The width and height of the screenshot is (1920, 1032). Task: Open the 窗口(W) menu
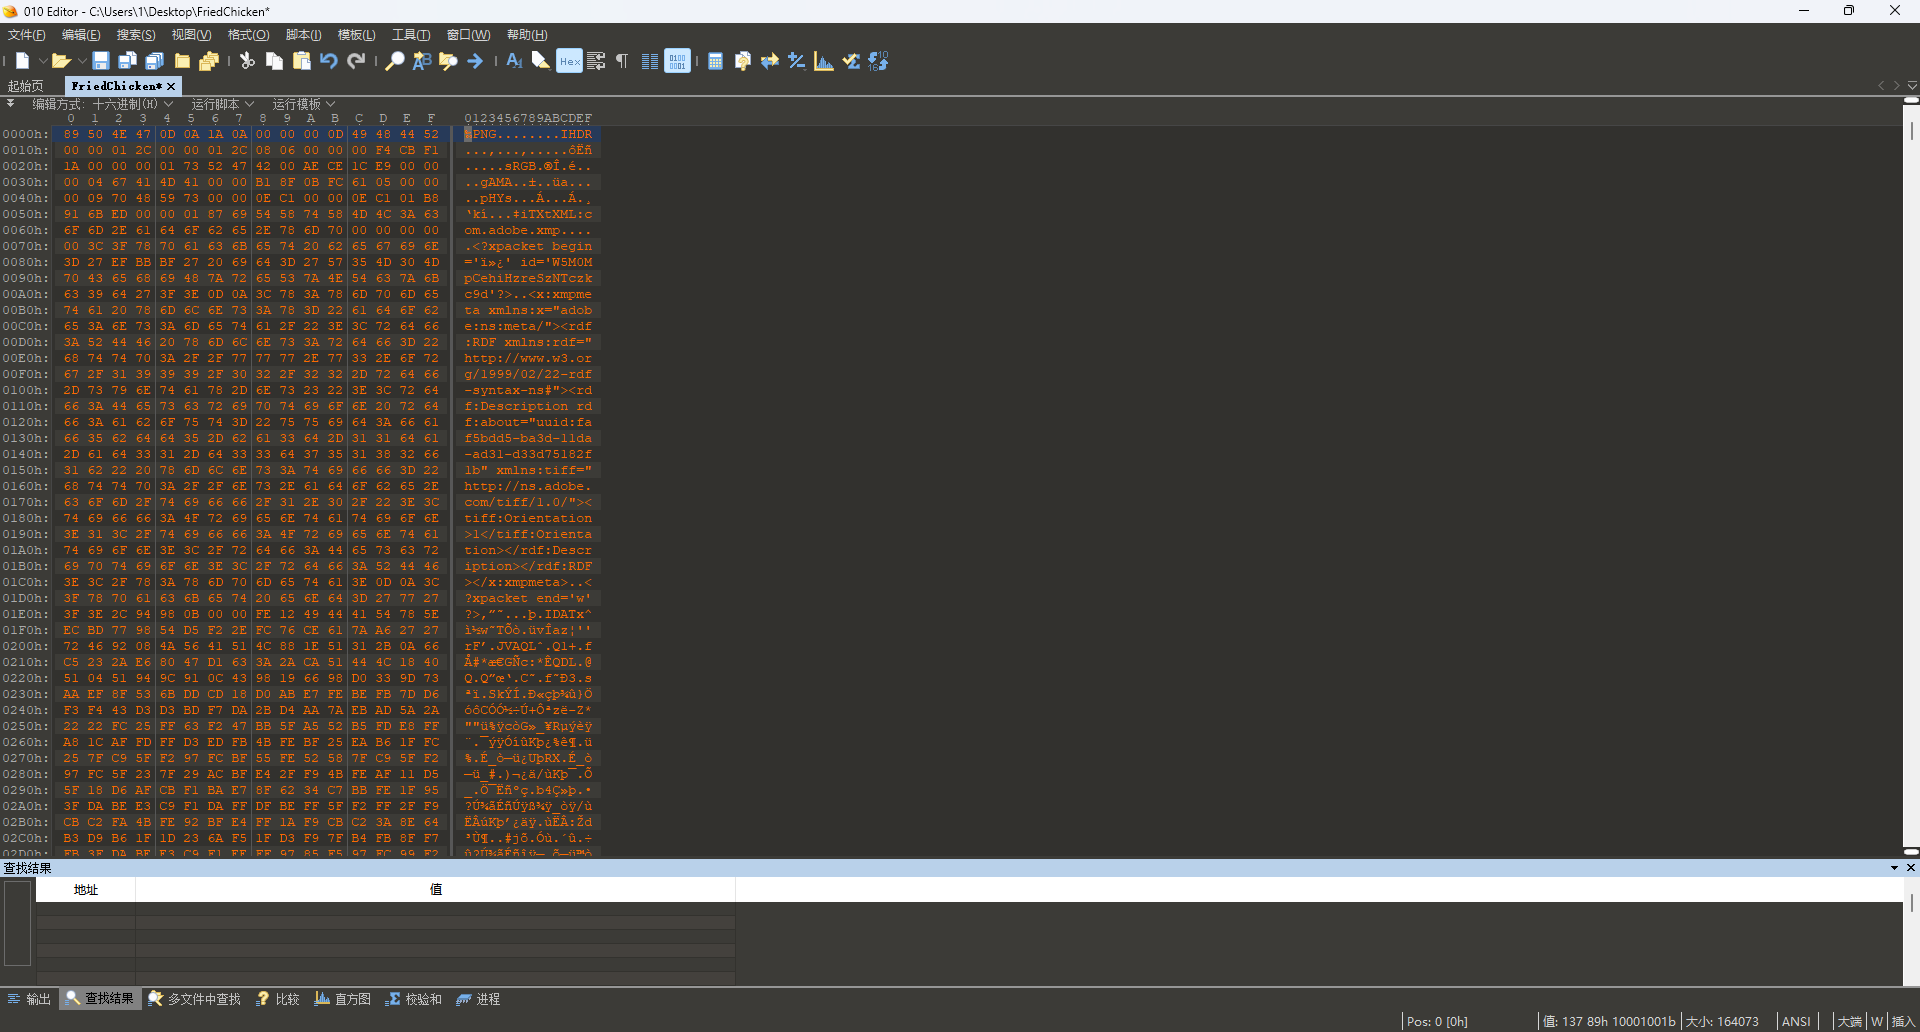(468, 35)
